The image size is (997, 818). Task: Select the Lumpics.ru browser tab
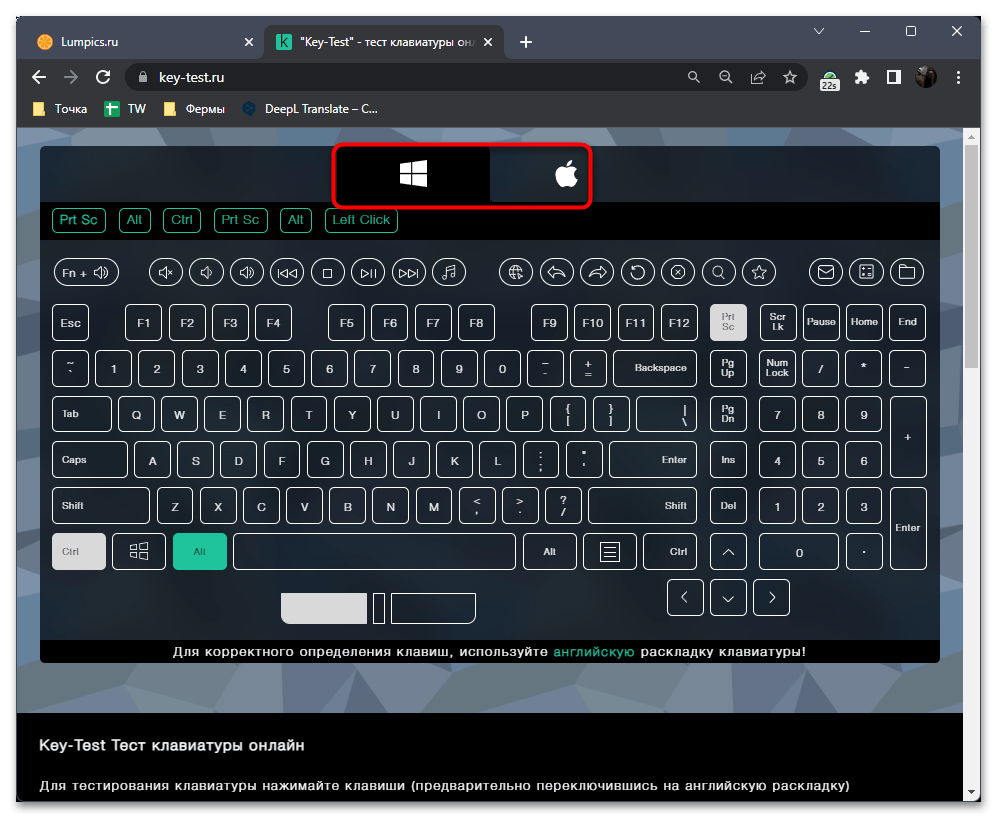(x=145, y=42)
